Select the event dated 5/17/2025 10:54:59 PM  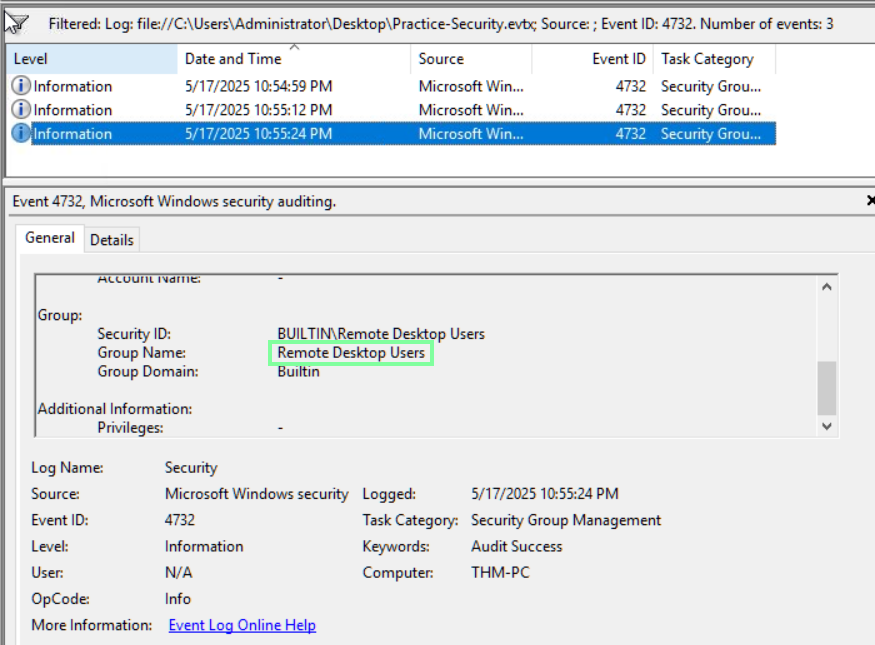coord(258,86)
